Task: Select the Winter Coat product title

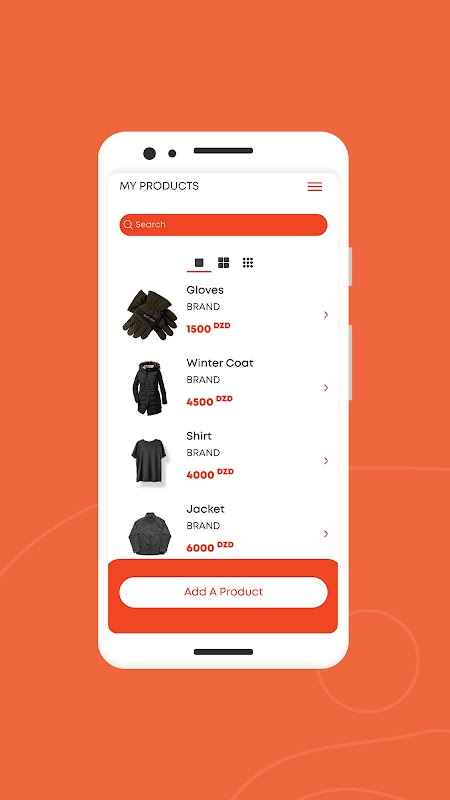Action: [220, 363]
